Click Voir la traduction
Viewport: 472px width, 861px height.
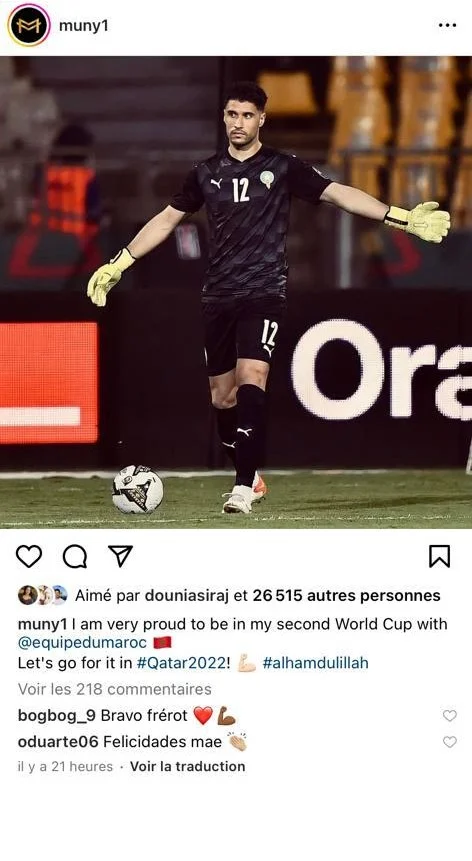[x=188, y=766]
